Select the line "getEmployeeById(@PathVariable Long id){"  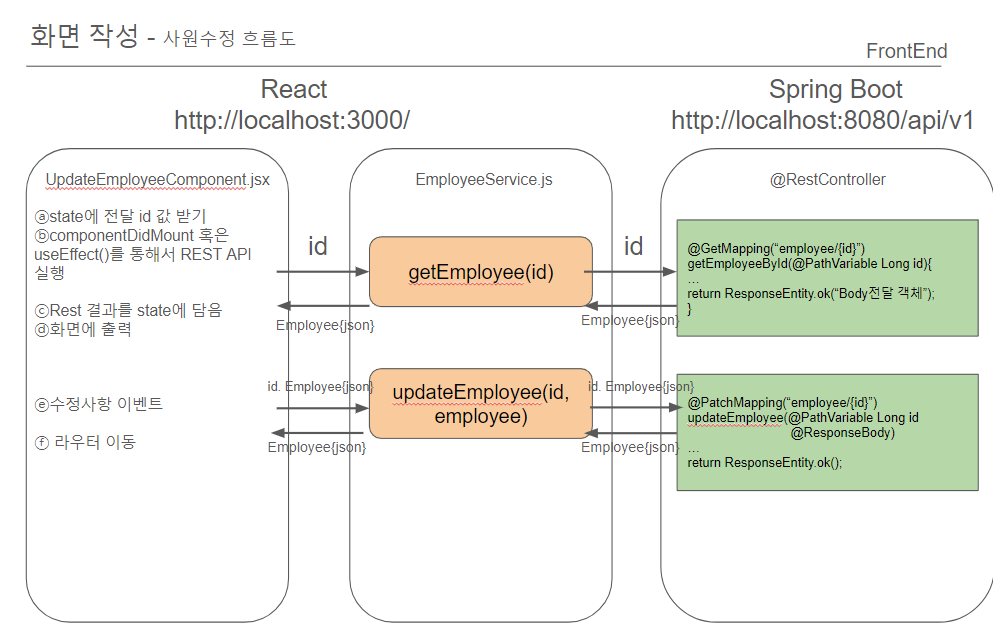[809, 264]
